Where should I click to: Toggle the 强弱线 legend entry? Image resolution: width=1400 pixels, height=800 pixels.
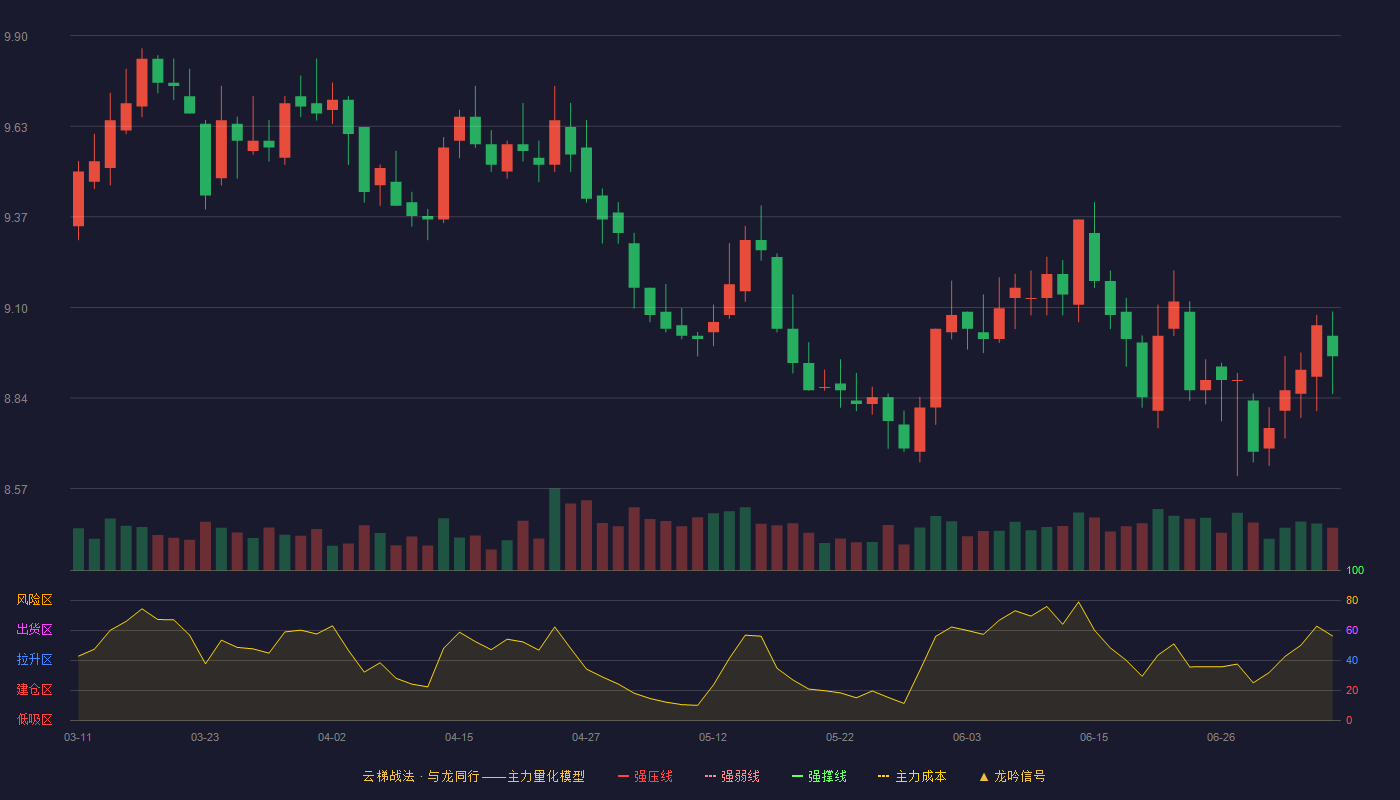click(x=733, y=776)
